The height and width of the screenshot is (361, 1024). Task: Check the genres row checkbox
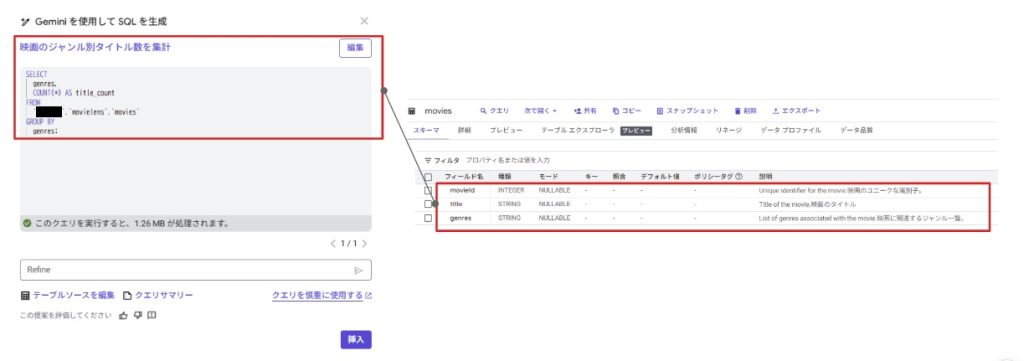pos(428,218)
